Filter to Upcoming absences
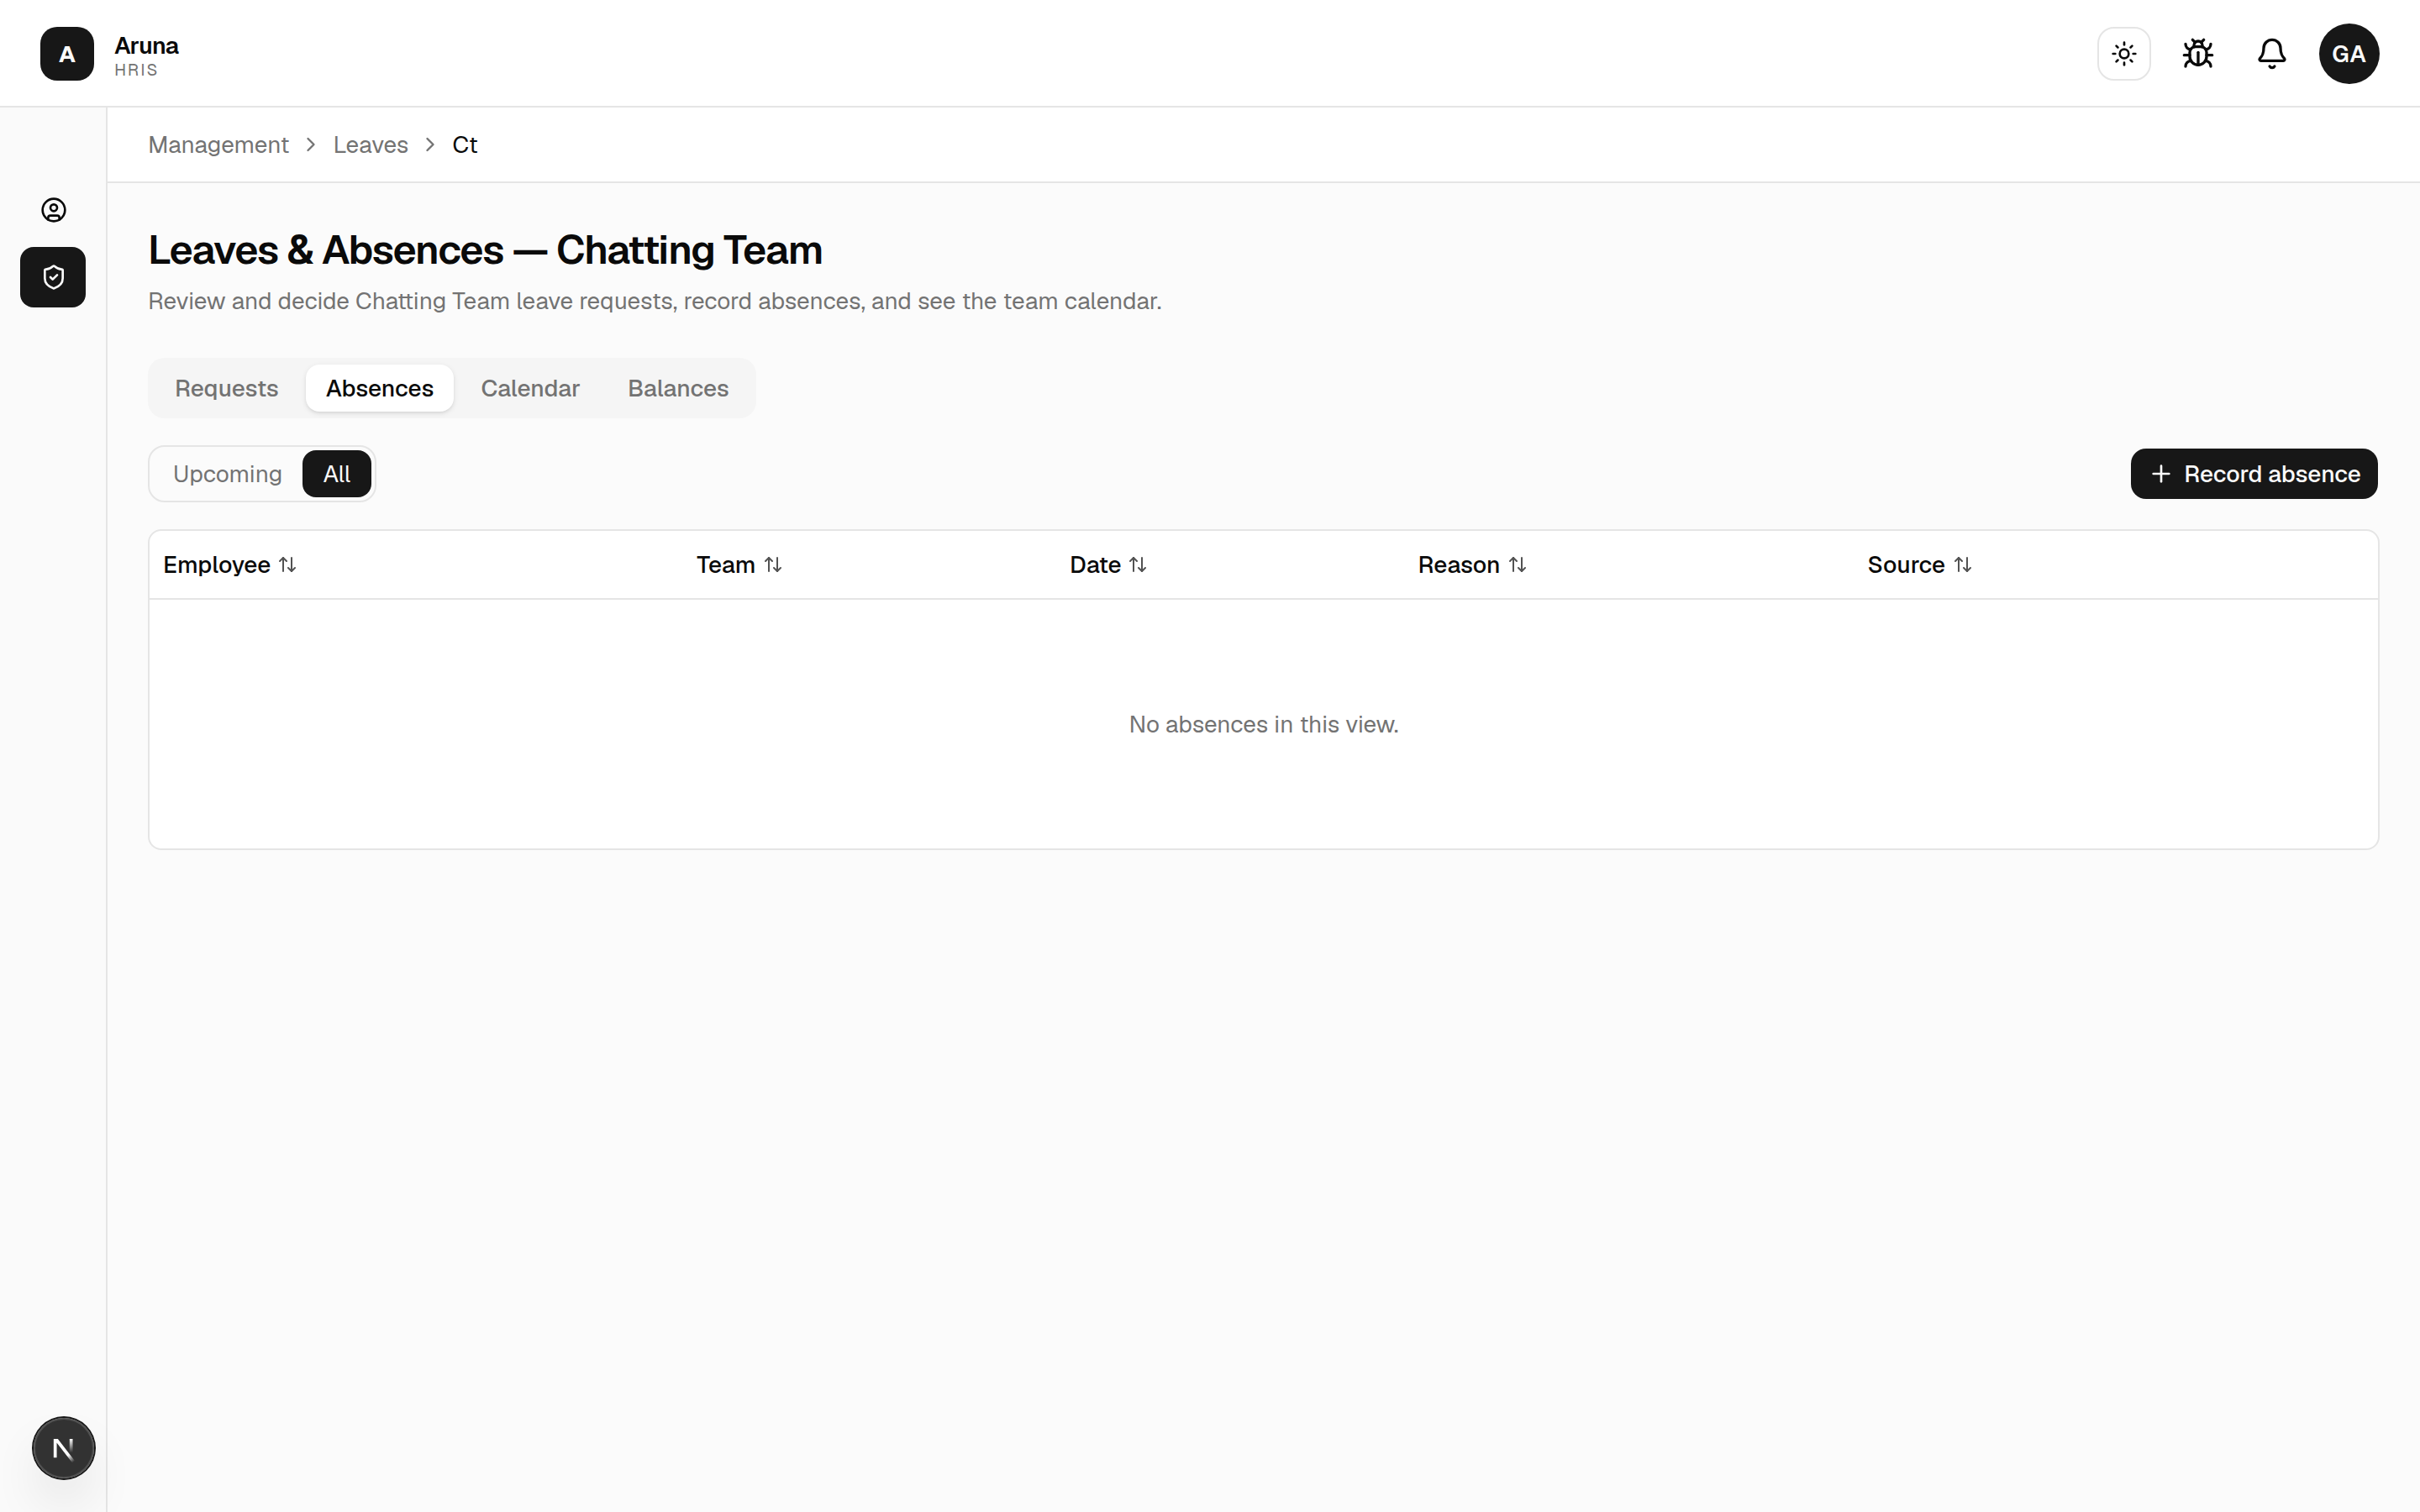Screen dimensions: 2420x1512 click(x=228, y=474)
